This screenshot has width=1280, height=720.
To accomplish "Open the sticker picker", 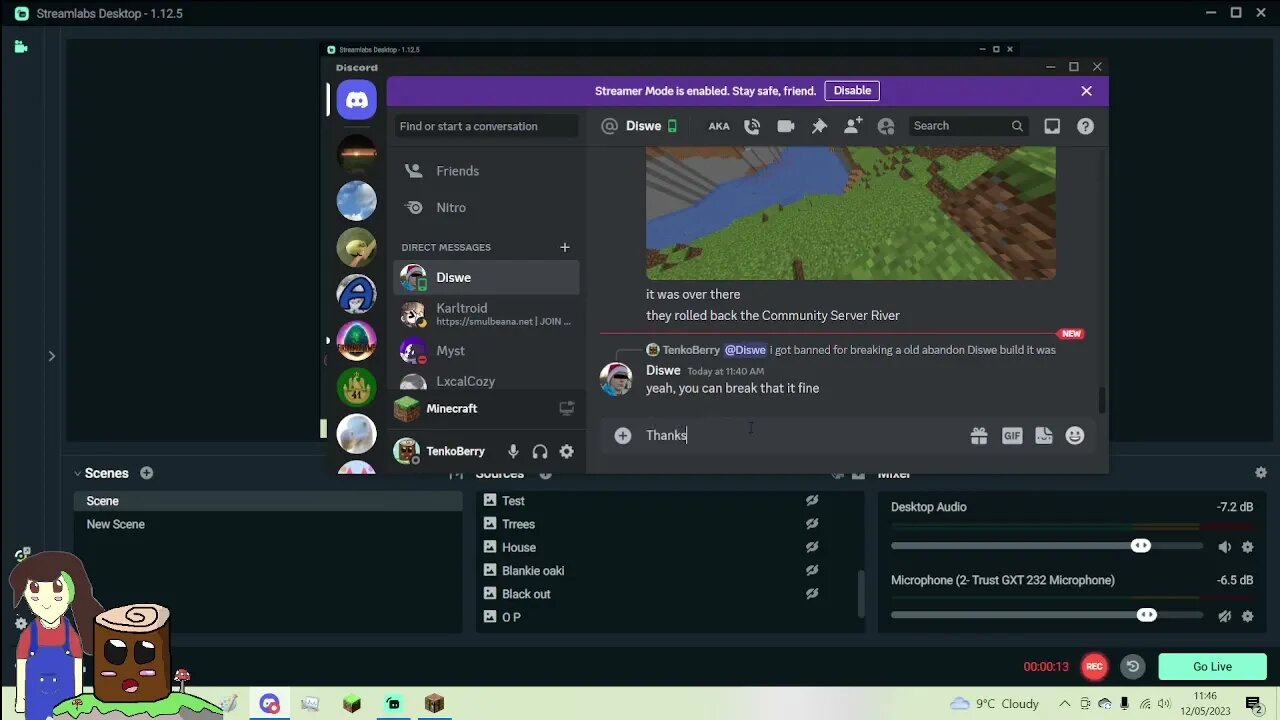I will pos(1044,435).
